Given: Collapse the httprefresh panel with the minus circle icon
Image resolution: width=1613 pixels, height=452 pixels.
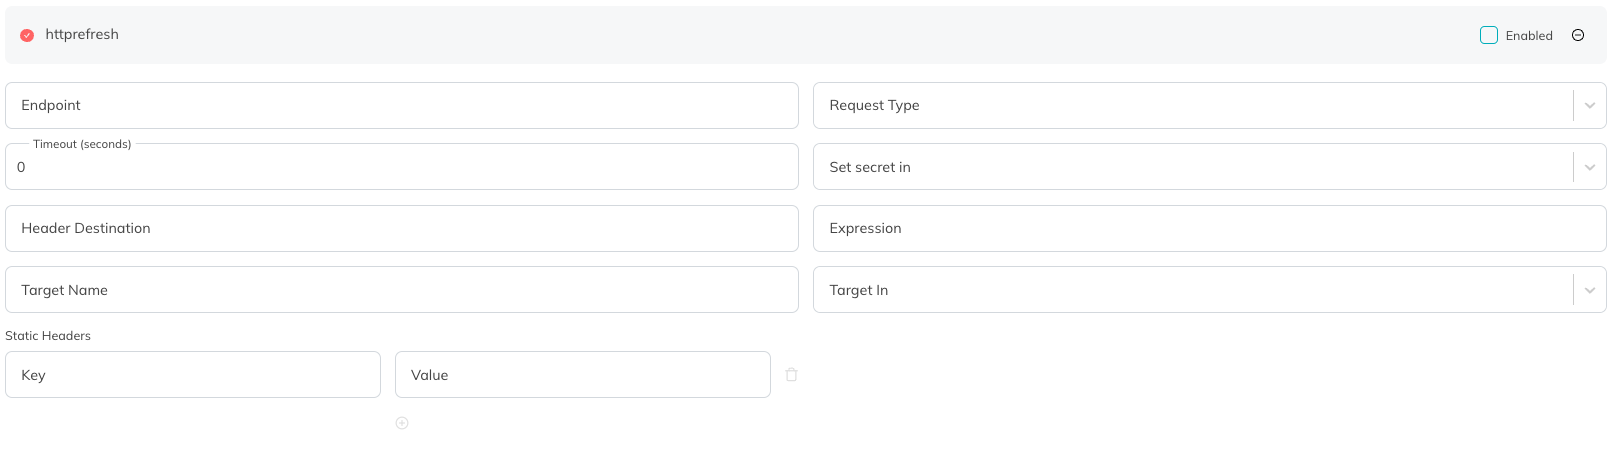Looking at the screenshot, I should click(1578, 35).
